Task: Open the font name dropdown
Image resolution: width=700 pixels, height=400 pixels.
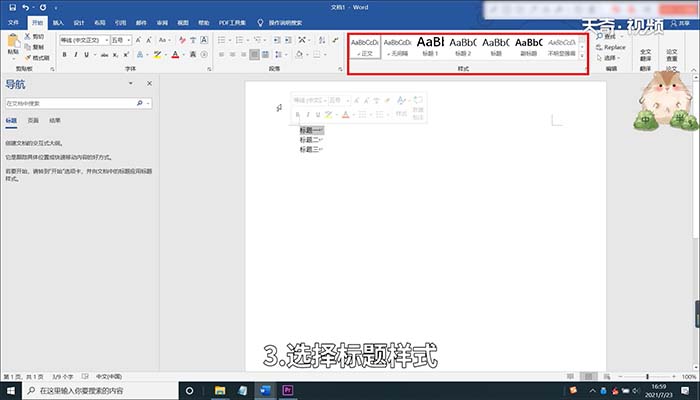Action: pos(107,40)
